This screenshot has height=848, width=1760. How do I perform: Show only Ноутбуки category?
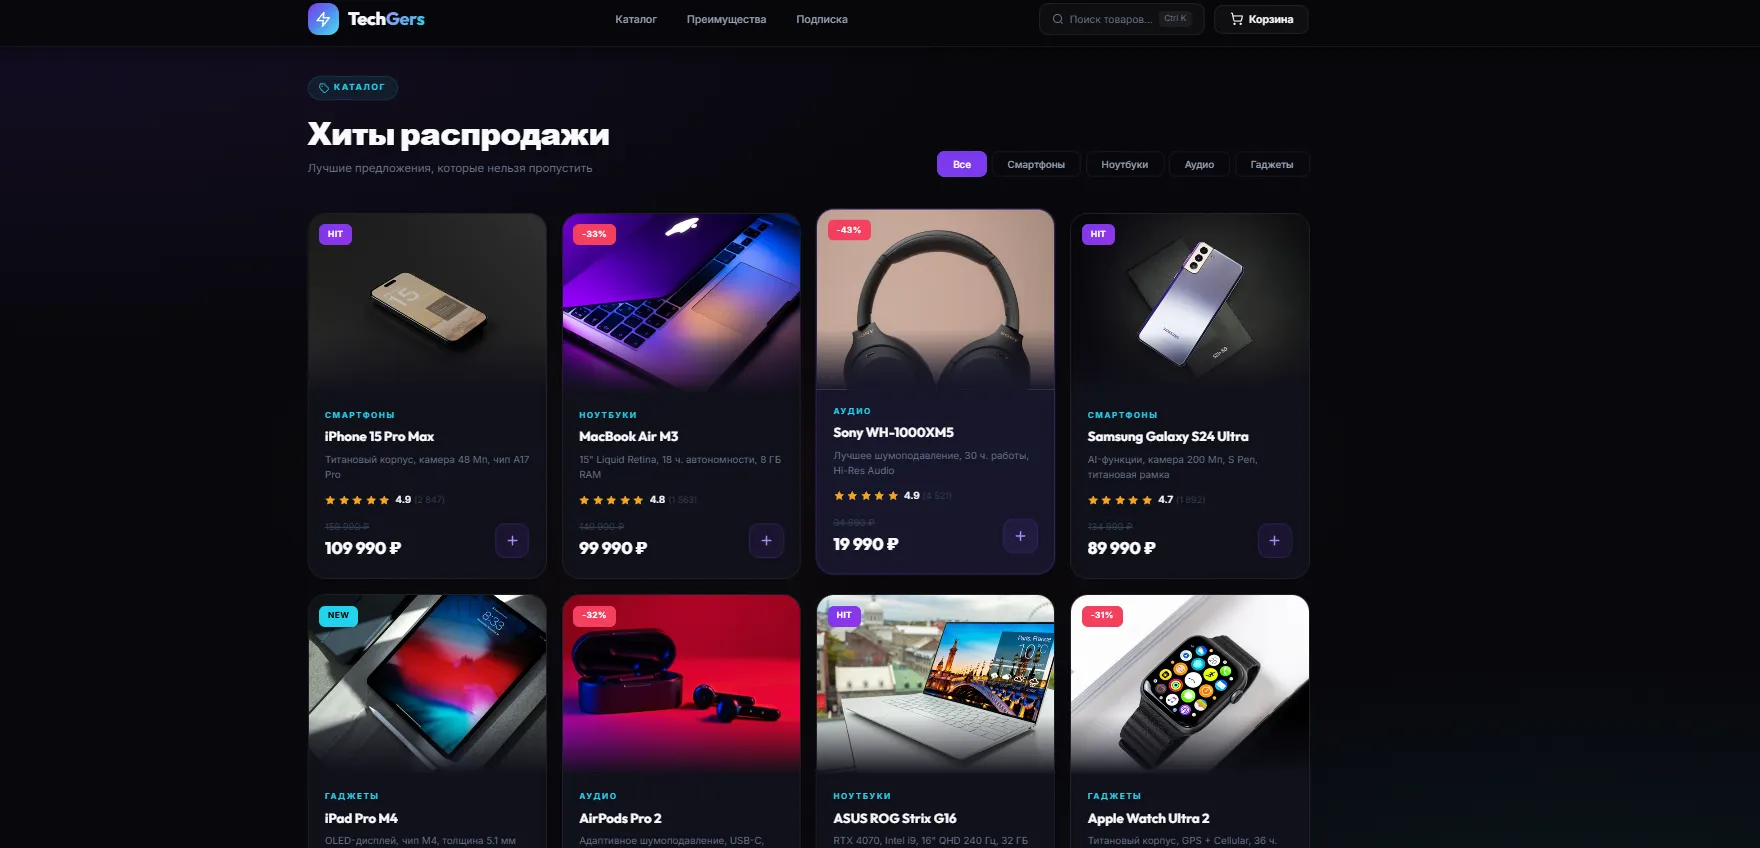tap(1124, 164)
